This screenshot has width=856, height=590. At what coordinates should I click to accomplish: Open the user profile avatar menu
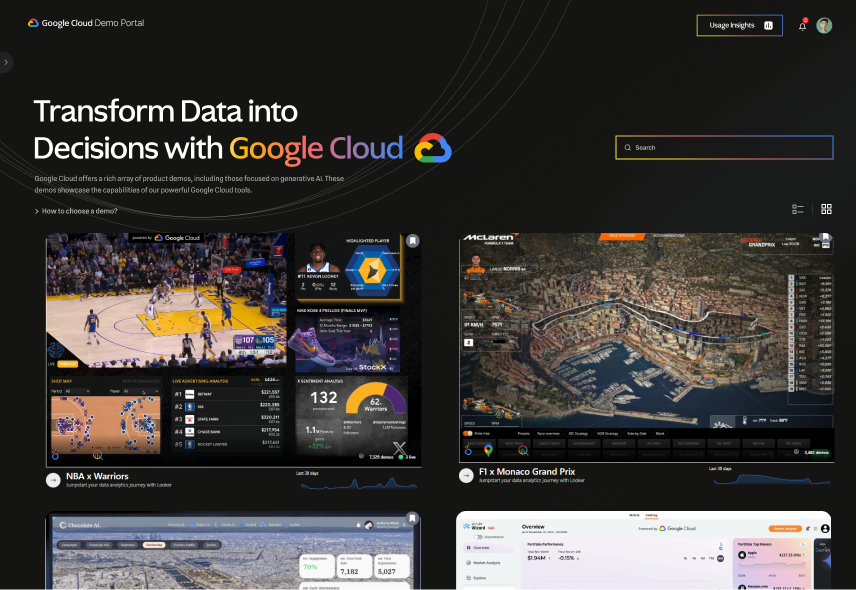[824, 25]
